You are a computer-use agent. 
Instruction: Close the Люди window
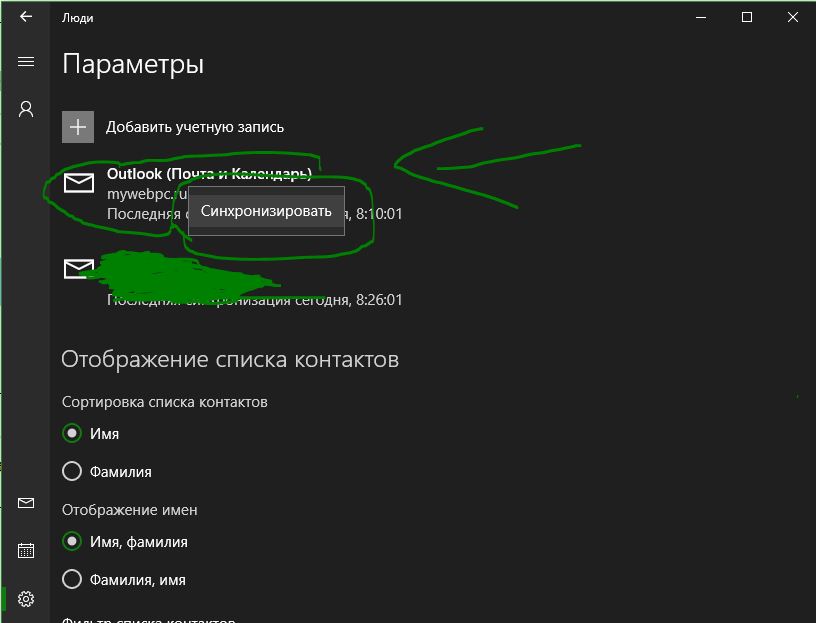[793, 17]
